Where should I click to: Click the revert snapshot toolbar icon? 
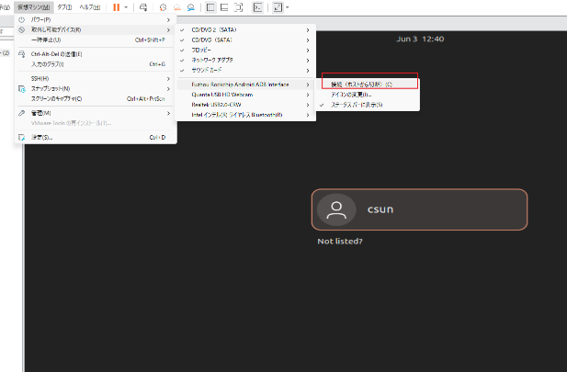[177, 7]
